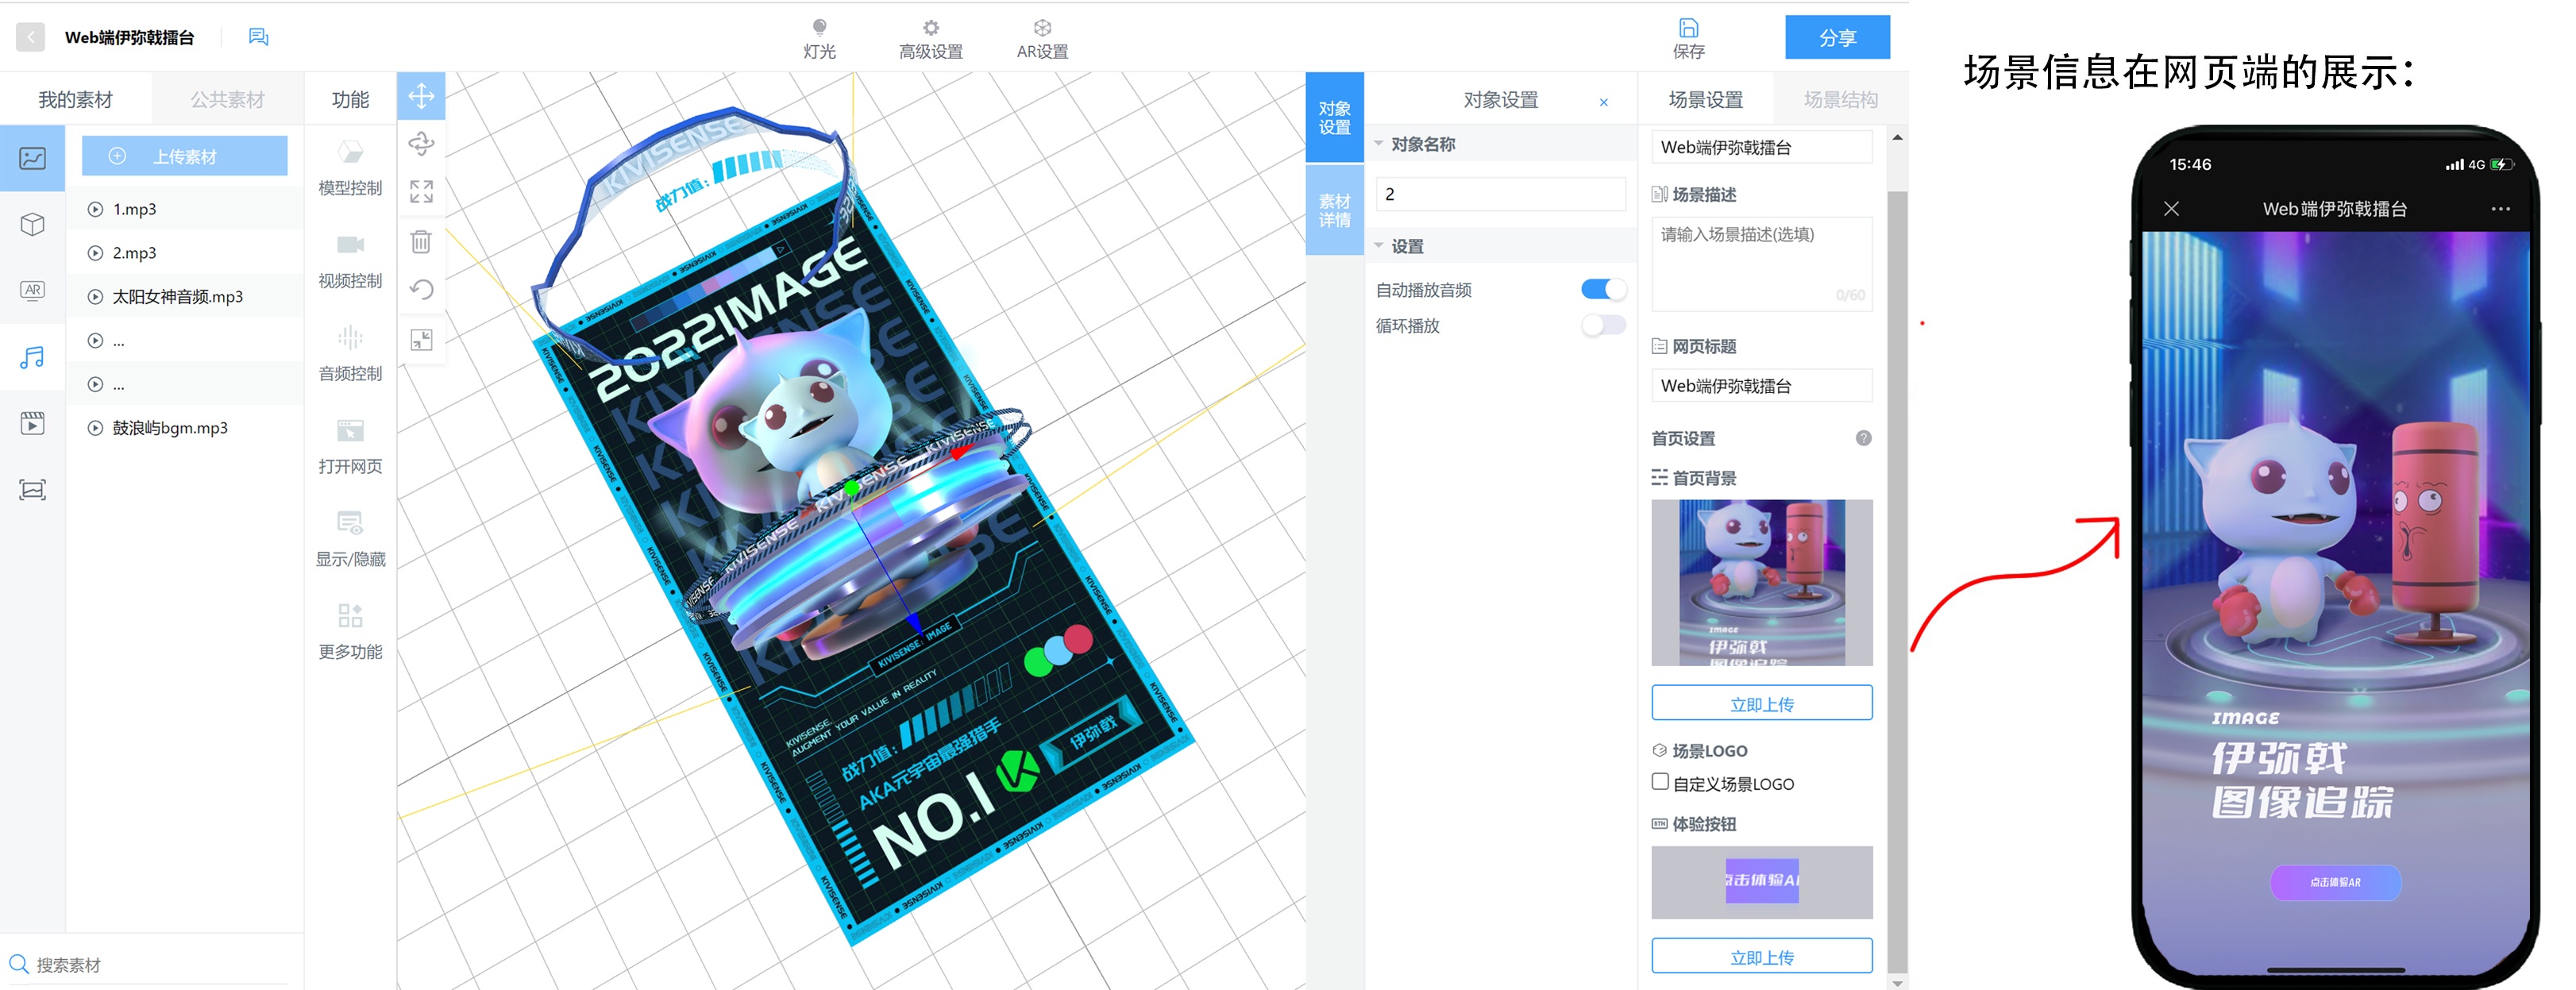The width and height of the screenshot is (2576, 990).
Task: Click the undo arrow icon
Action: [x=421, y=290]
